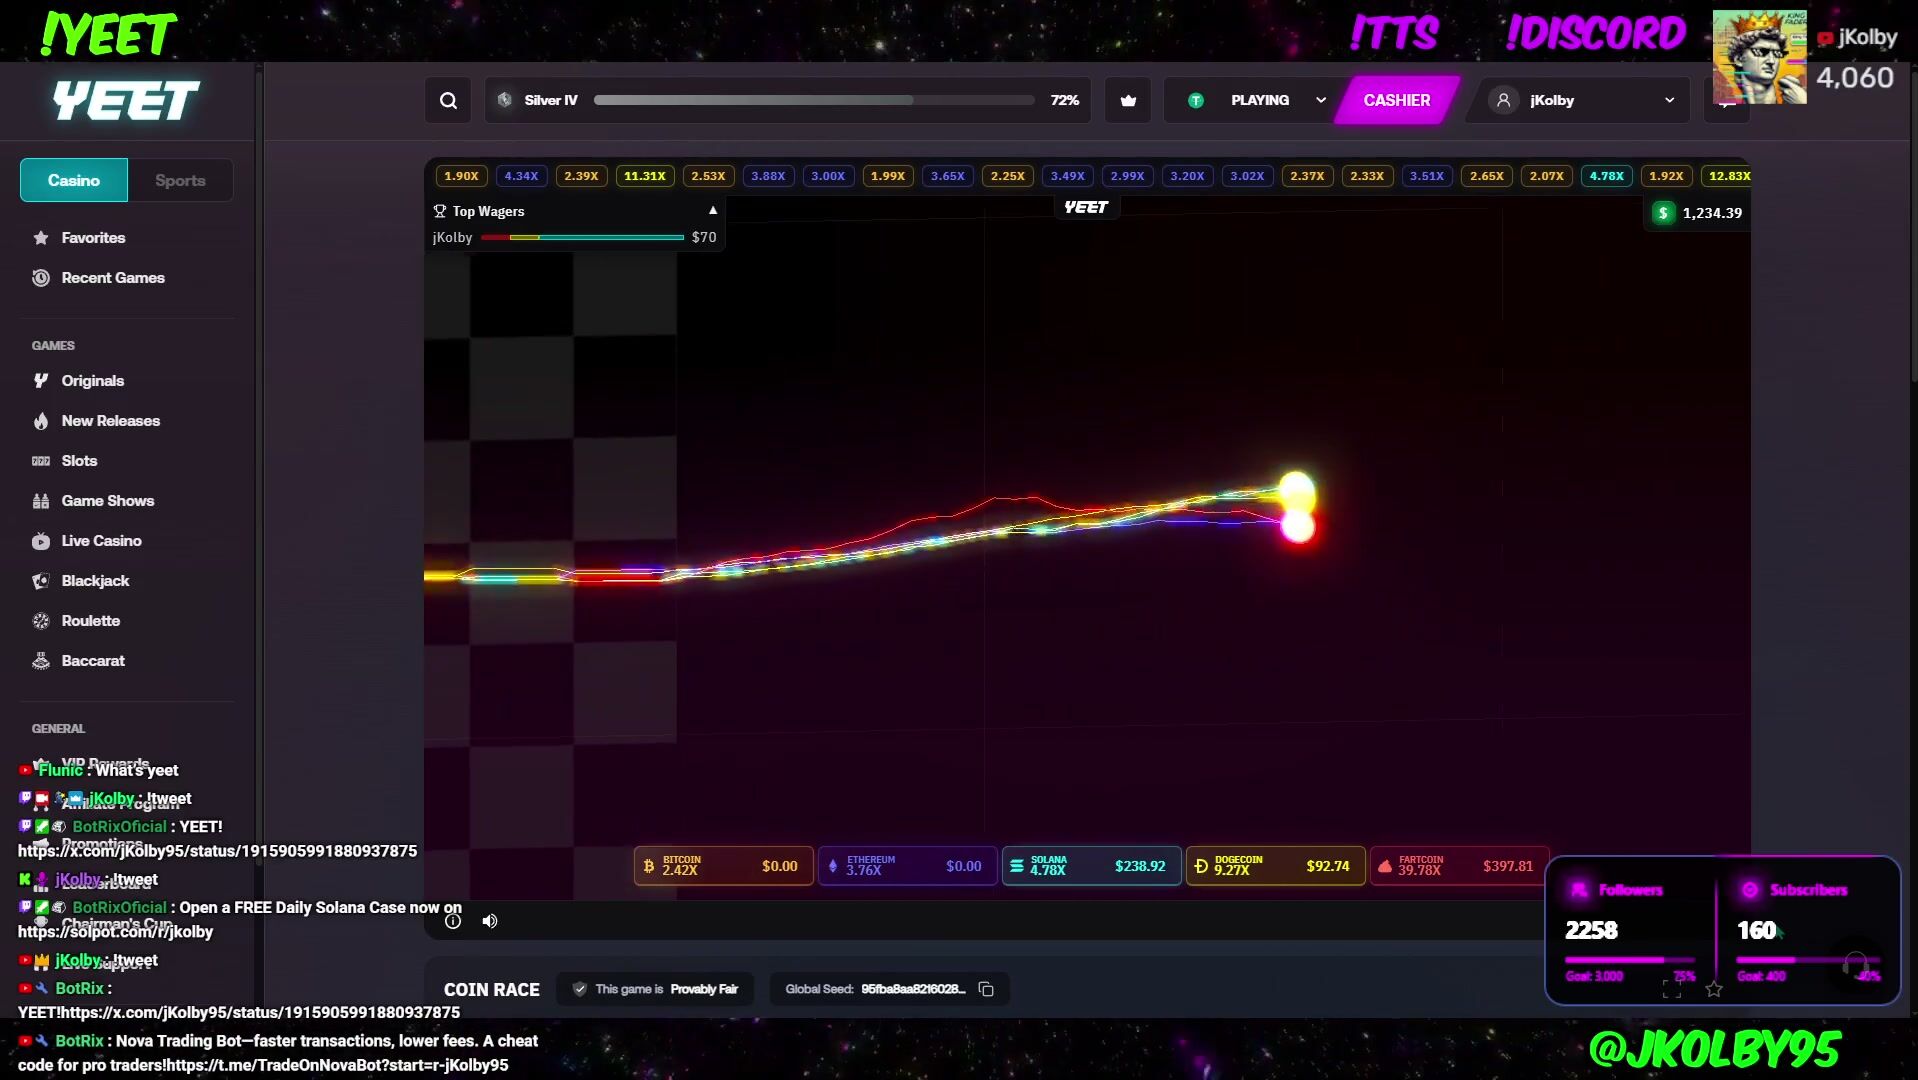The width and height of the screenshot is (1918, 1080).
Task: Open the Game Shows category
Action: coord(108,501)
